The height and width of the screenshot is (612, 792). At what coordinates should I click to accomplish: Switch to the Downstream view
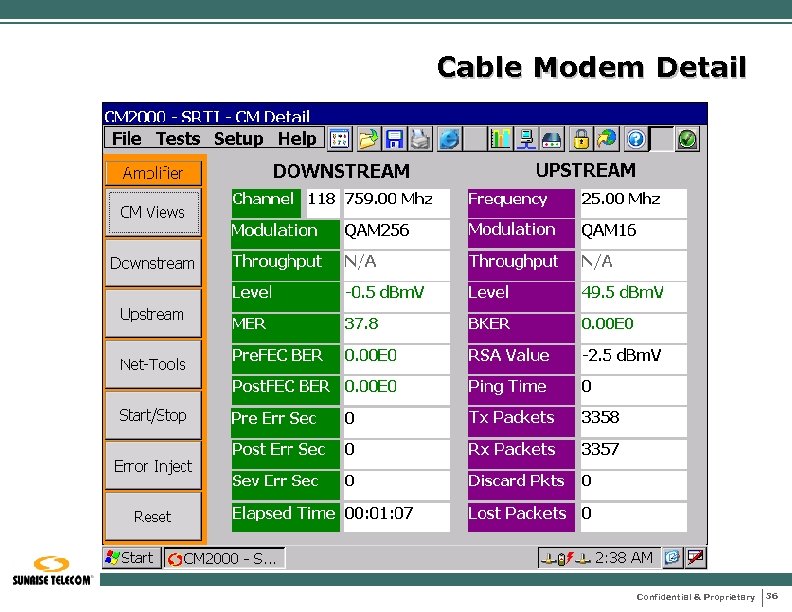pyautogui.click(x=154, y=263)
